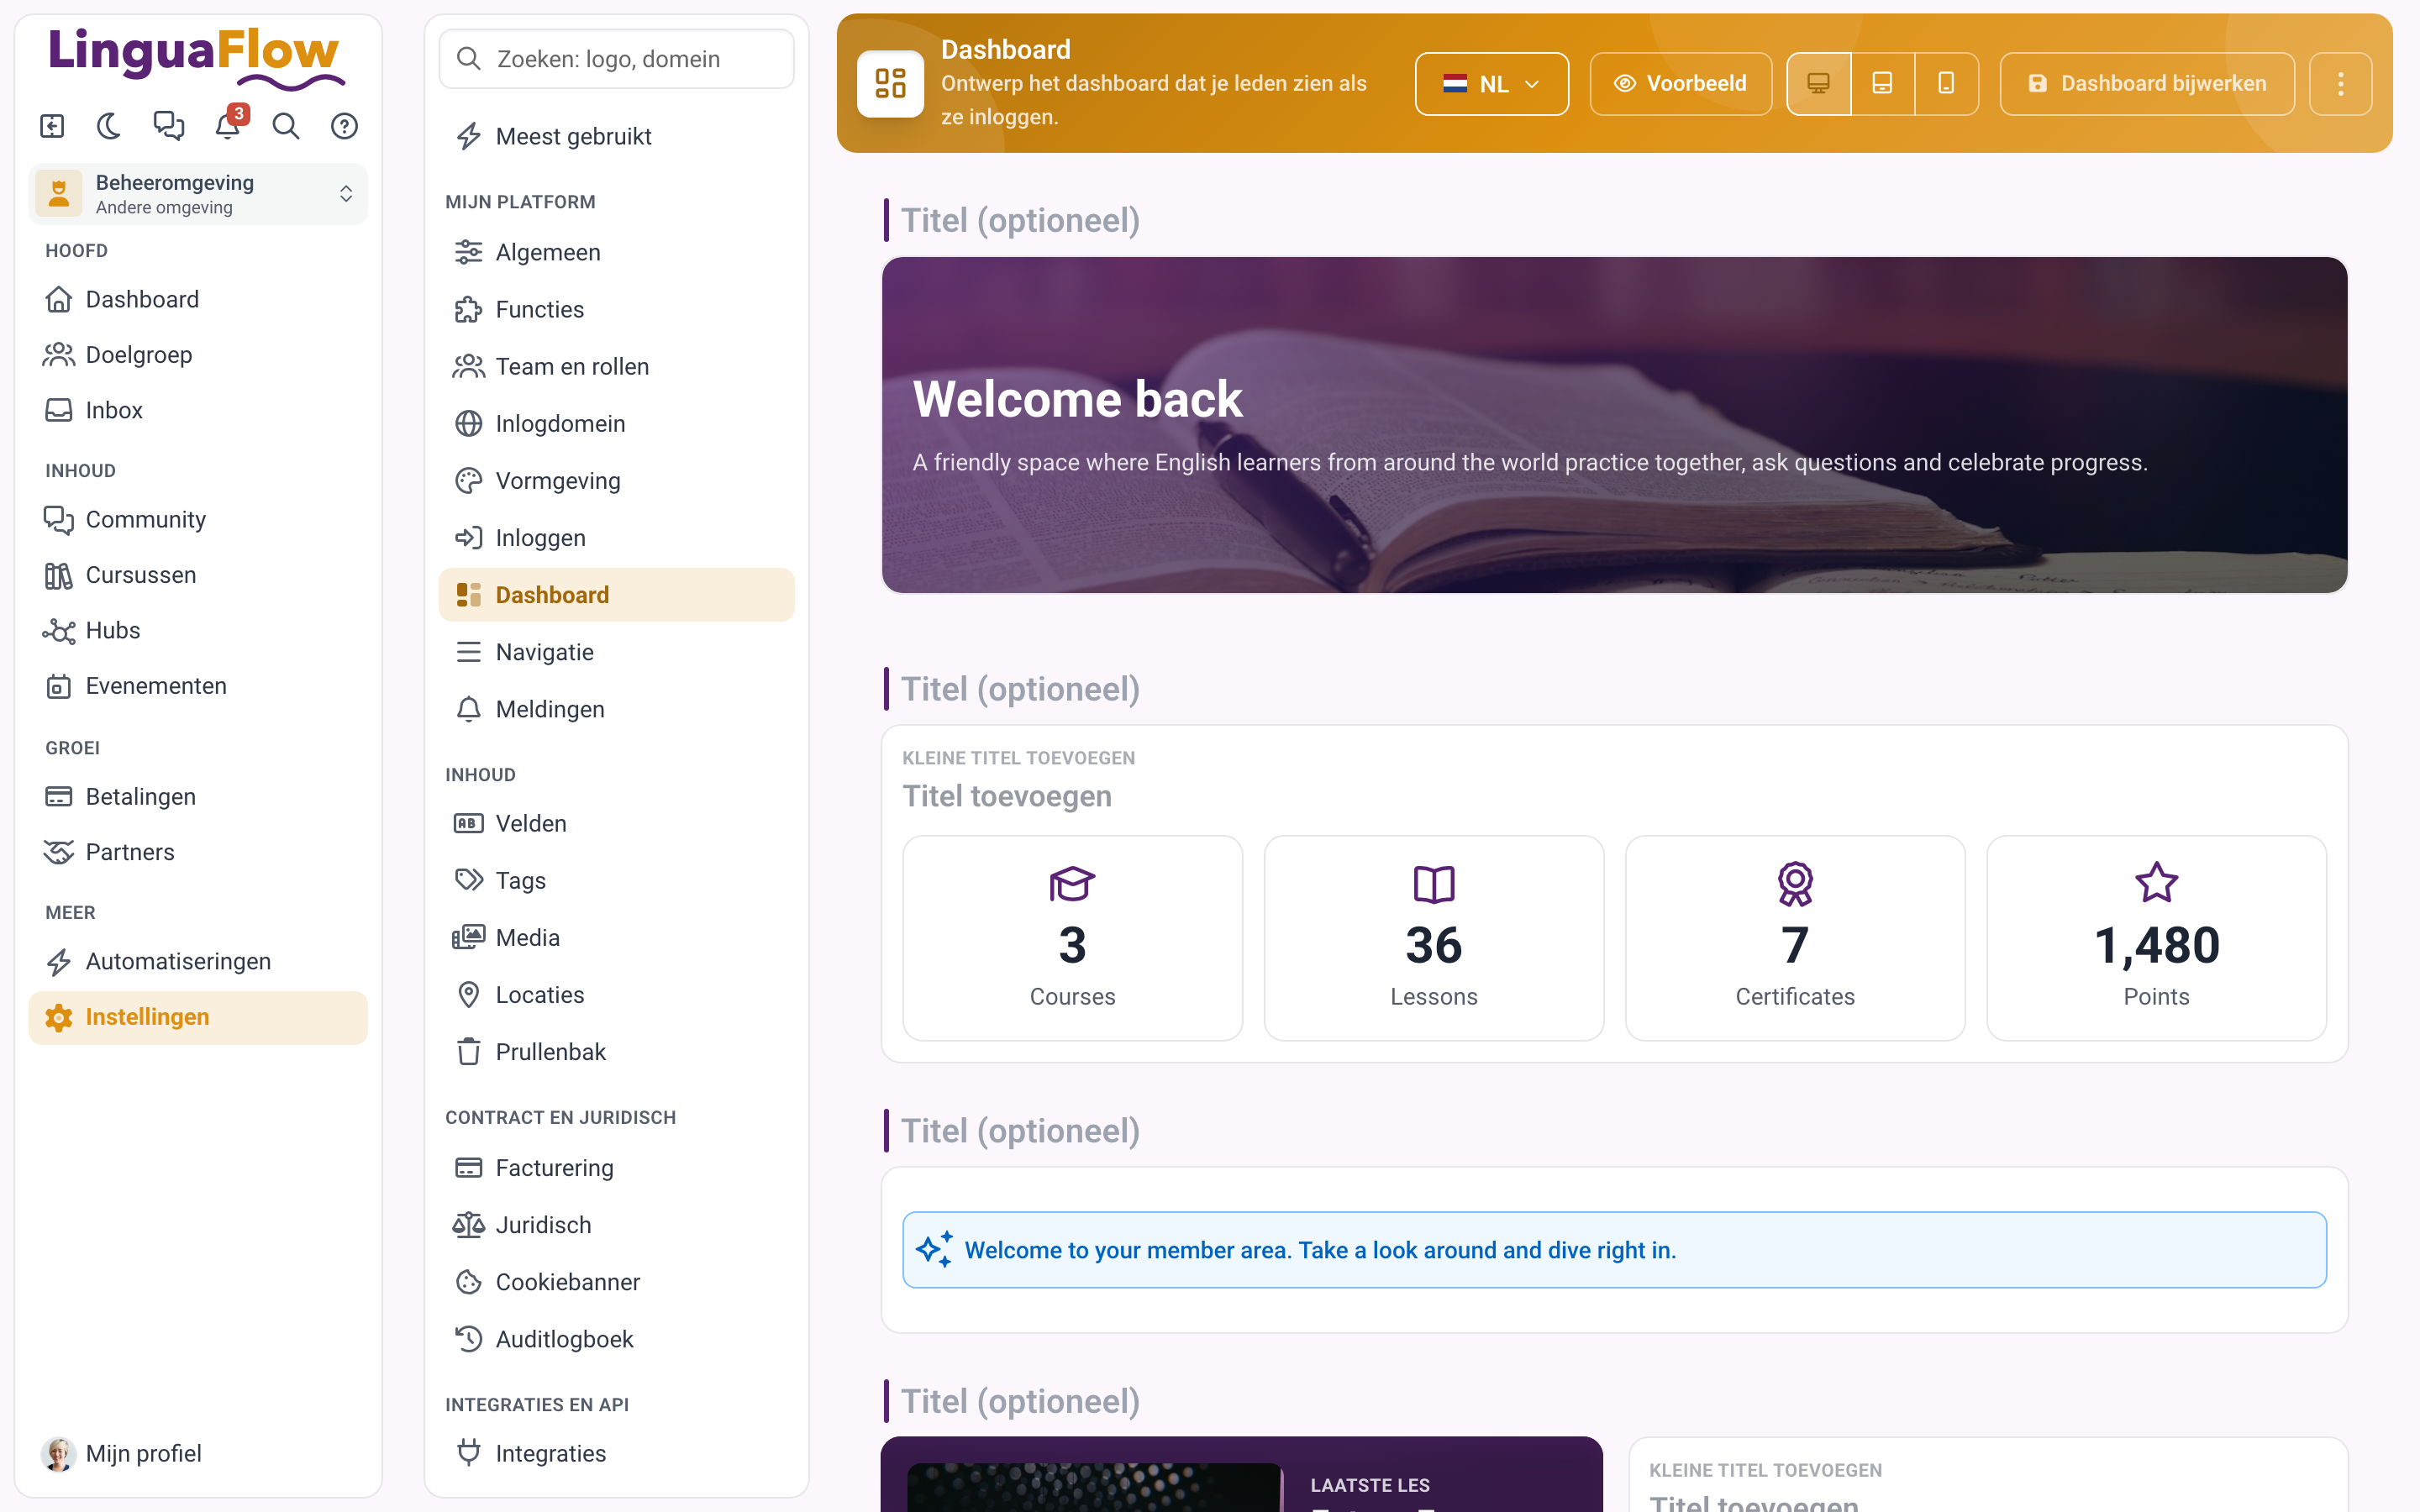The image size is (2420, 1512).
Task: Edit the first Titel (optioneel) field above the banner
Action: (1020, 220)
